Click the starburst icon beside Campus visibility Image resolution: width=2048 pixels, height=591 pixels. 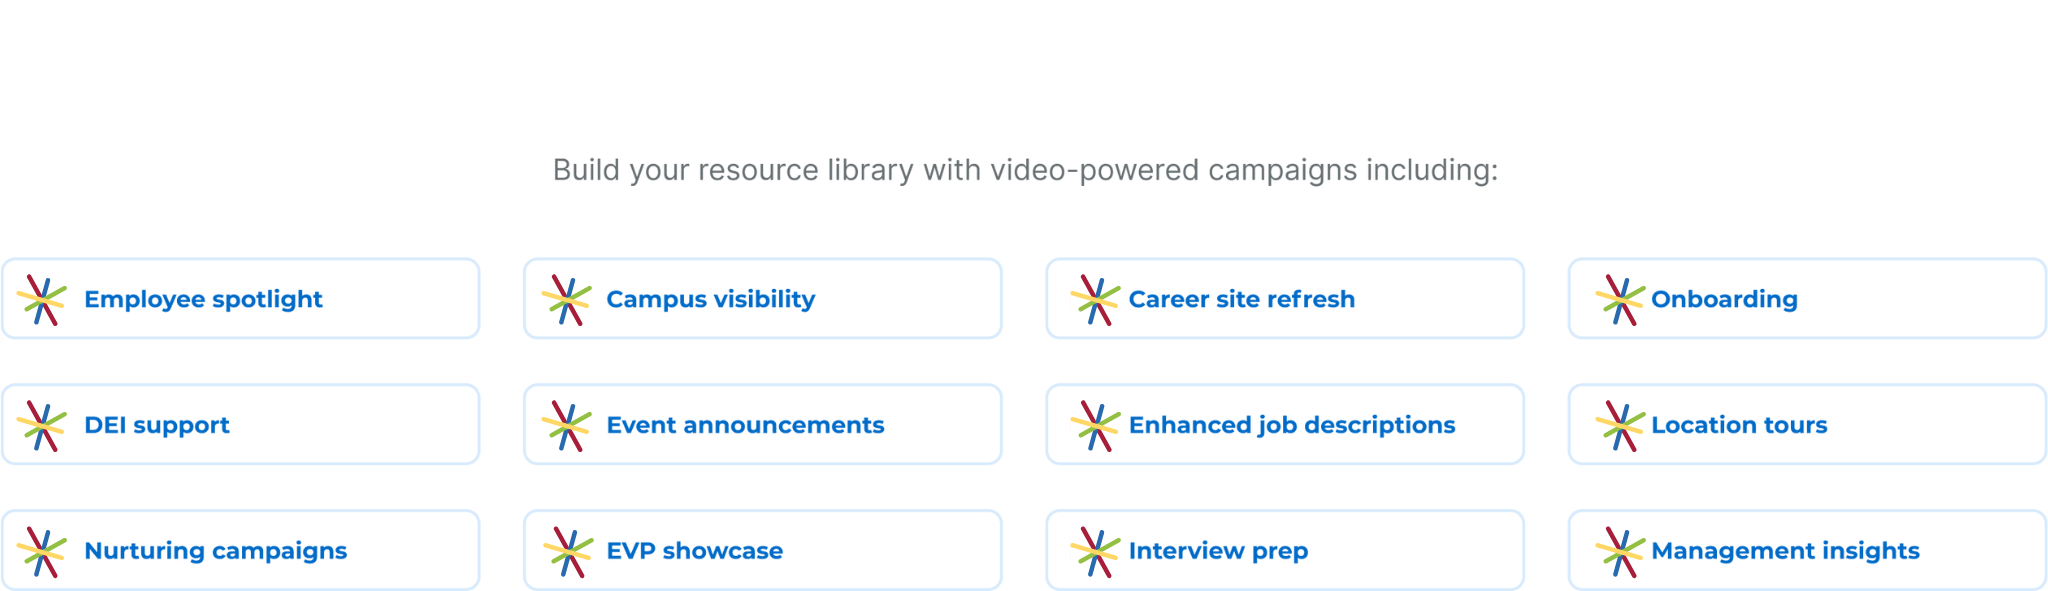tap(567, 300)
